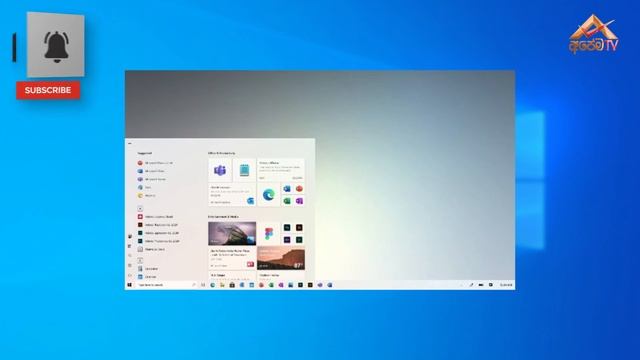Click the Teams icon on taskbar
The width and height of the screenshot is (640, 360).
click(x=320, y=285)
